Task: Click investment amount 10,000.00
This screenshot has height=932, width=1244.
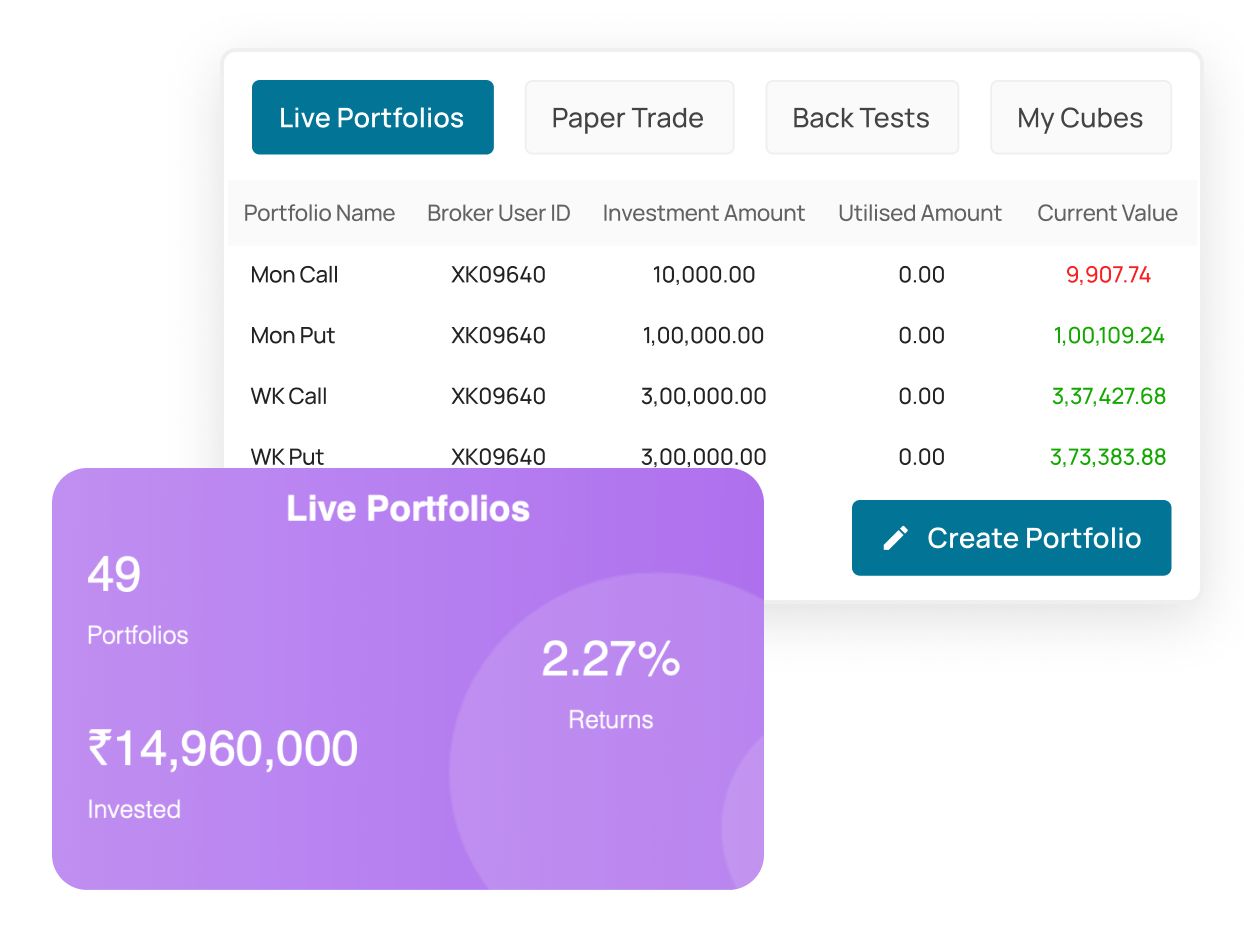Action: click(704, 274)
